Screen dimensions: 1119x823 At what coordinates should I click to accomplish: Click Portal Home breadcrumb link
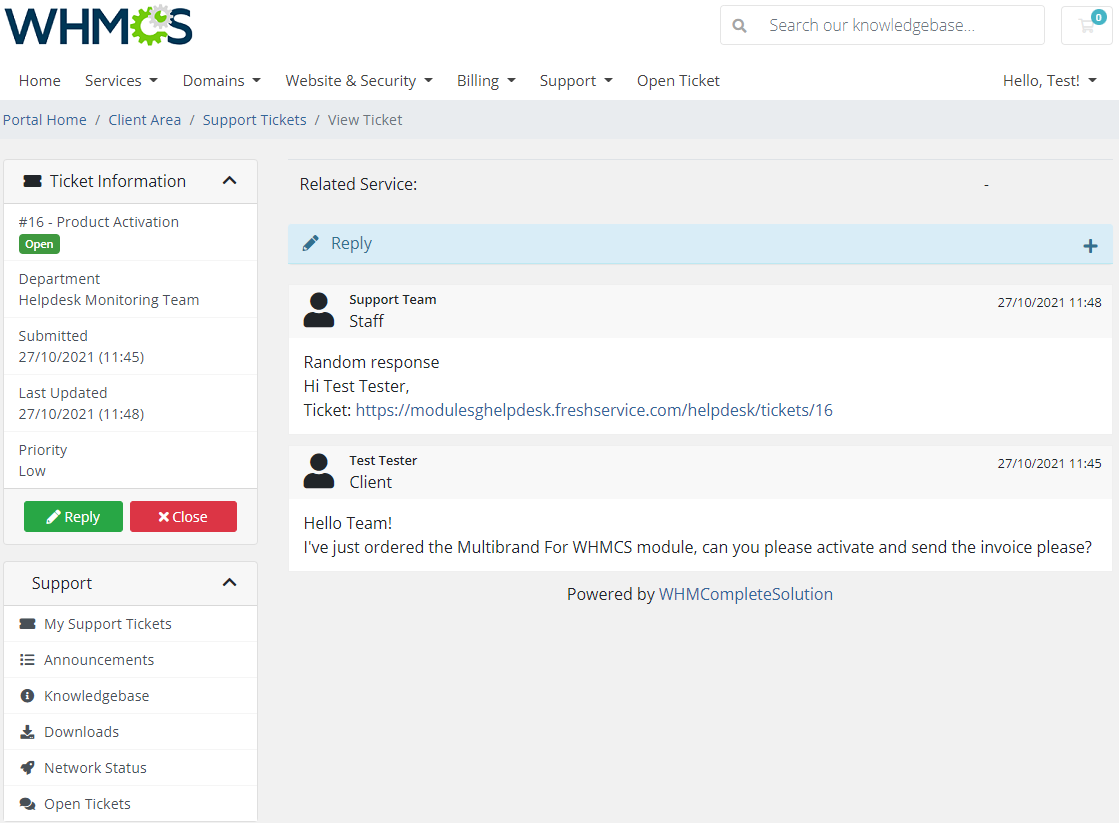[45, 120]
